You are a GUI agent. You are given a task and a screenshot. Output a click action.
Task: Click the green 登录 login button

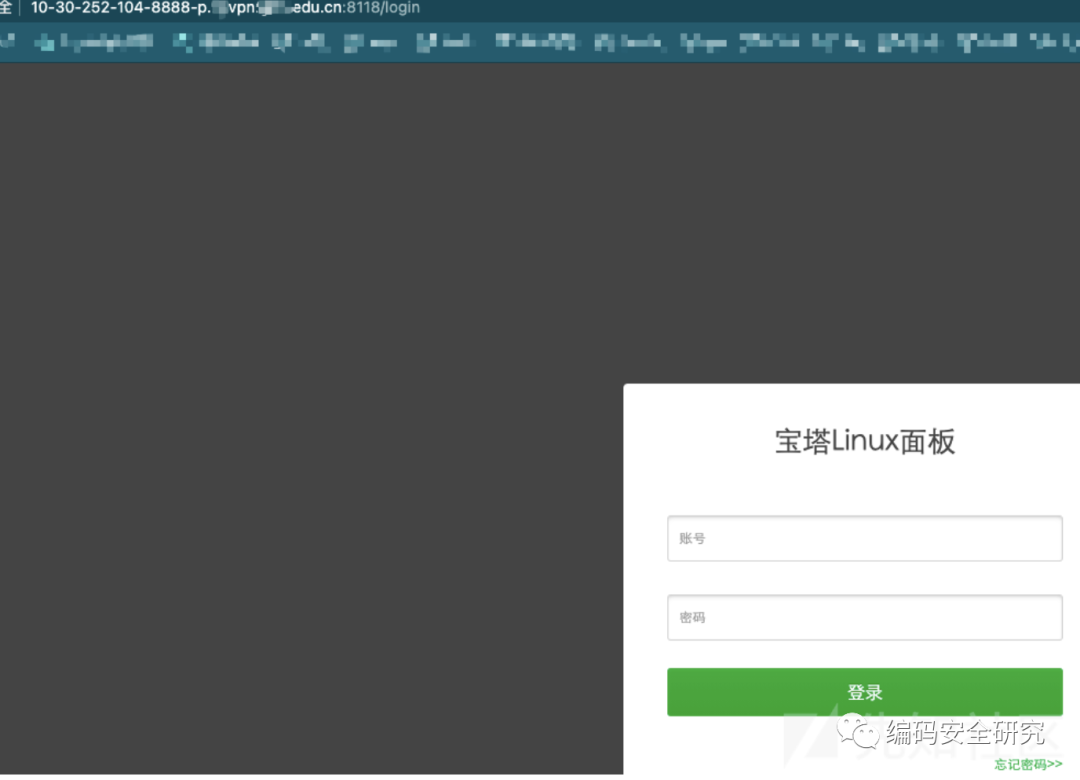click(x=864, y=692)
